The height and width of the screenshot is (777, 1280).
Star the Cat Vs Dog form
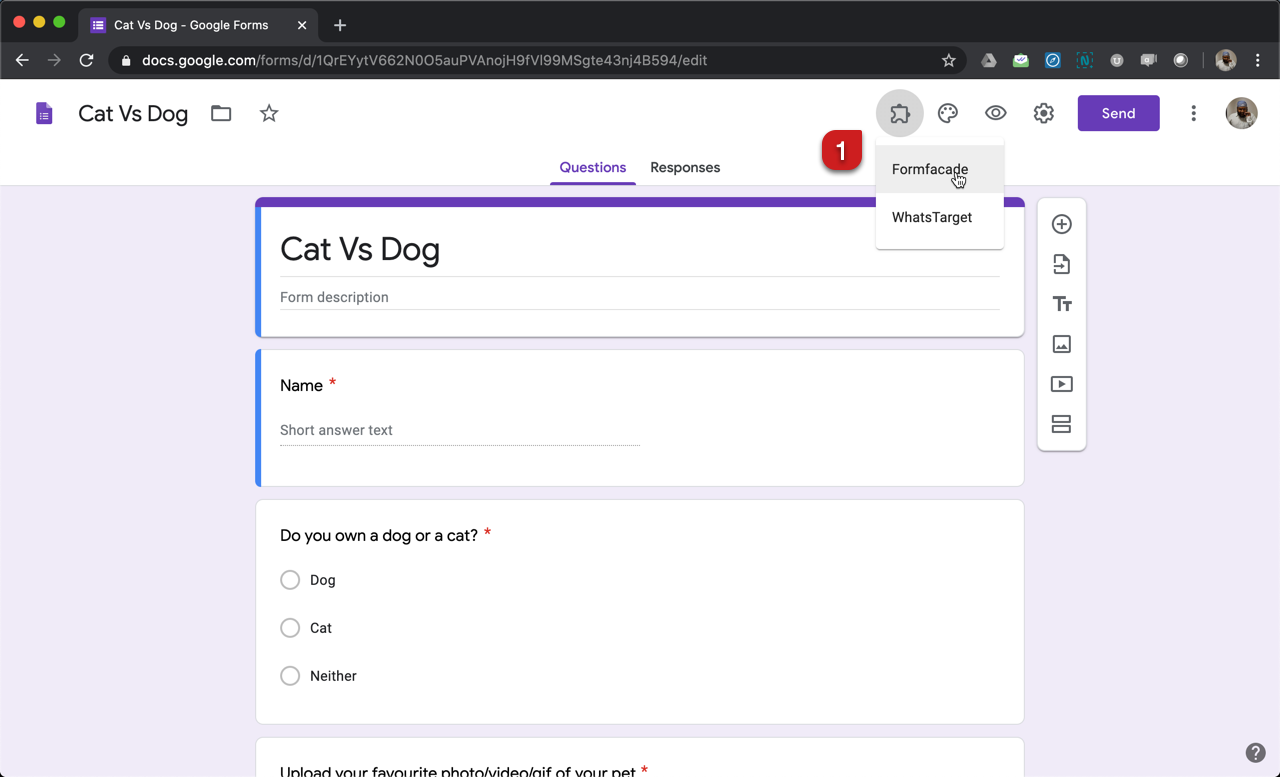[268, 113]
